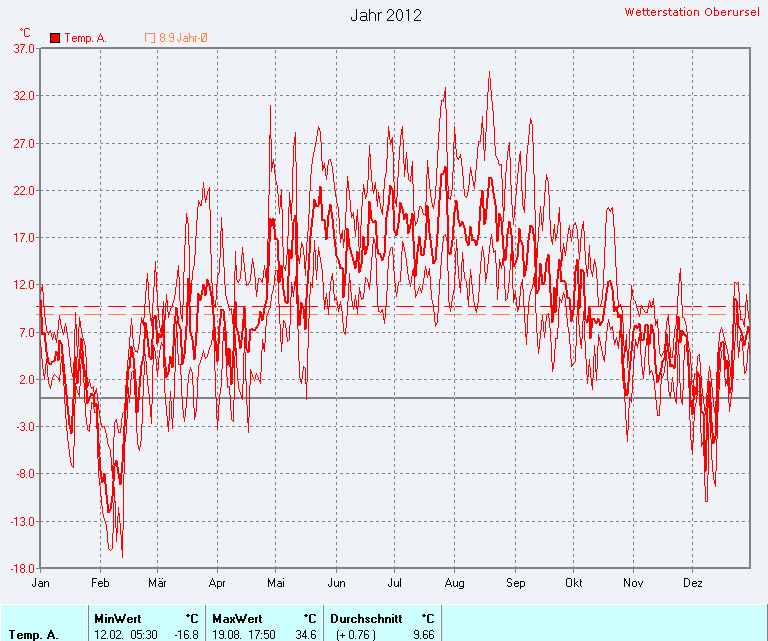The width and height of the screenshot is (768, 641).
Task: Click the -13.0 y-axis value
Action: (x=23, y=522)
